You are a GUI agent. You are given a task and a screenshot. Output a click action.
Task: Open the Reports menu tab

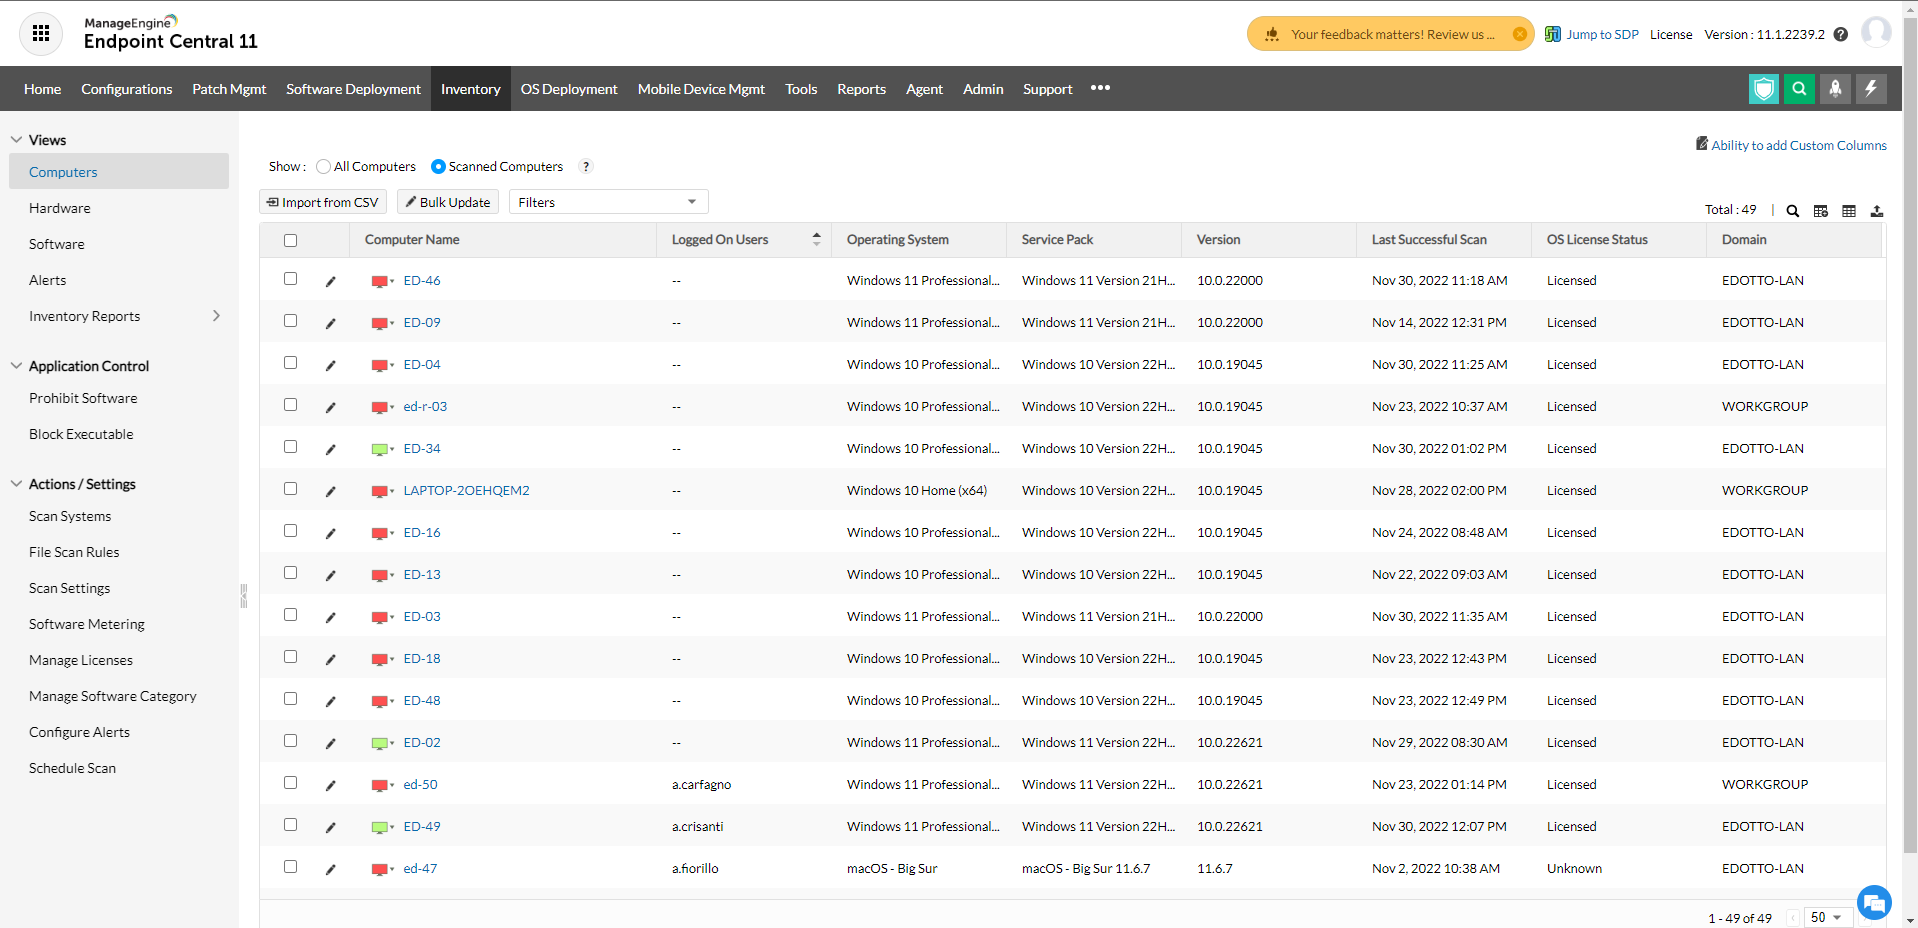tap(861, 89)
